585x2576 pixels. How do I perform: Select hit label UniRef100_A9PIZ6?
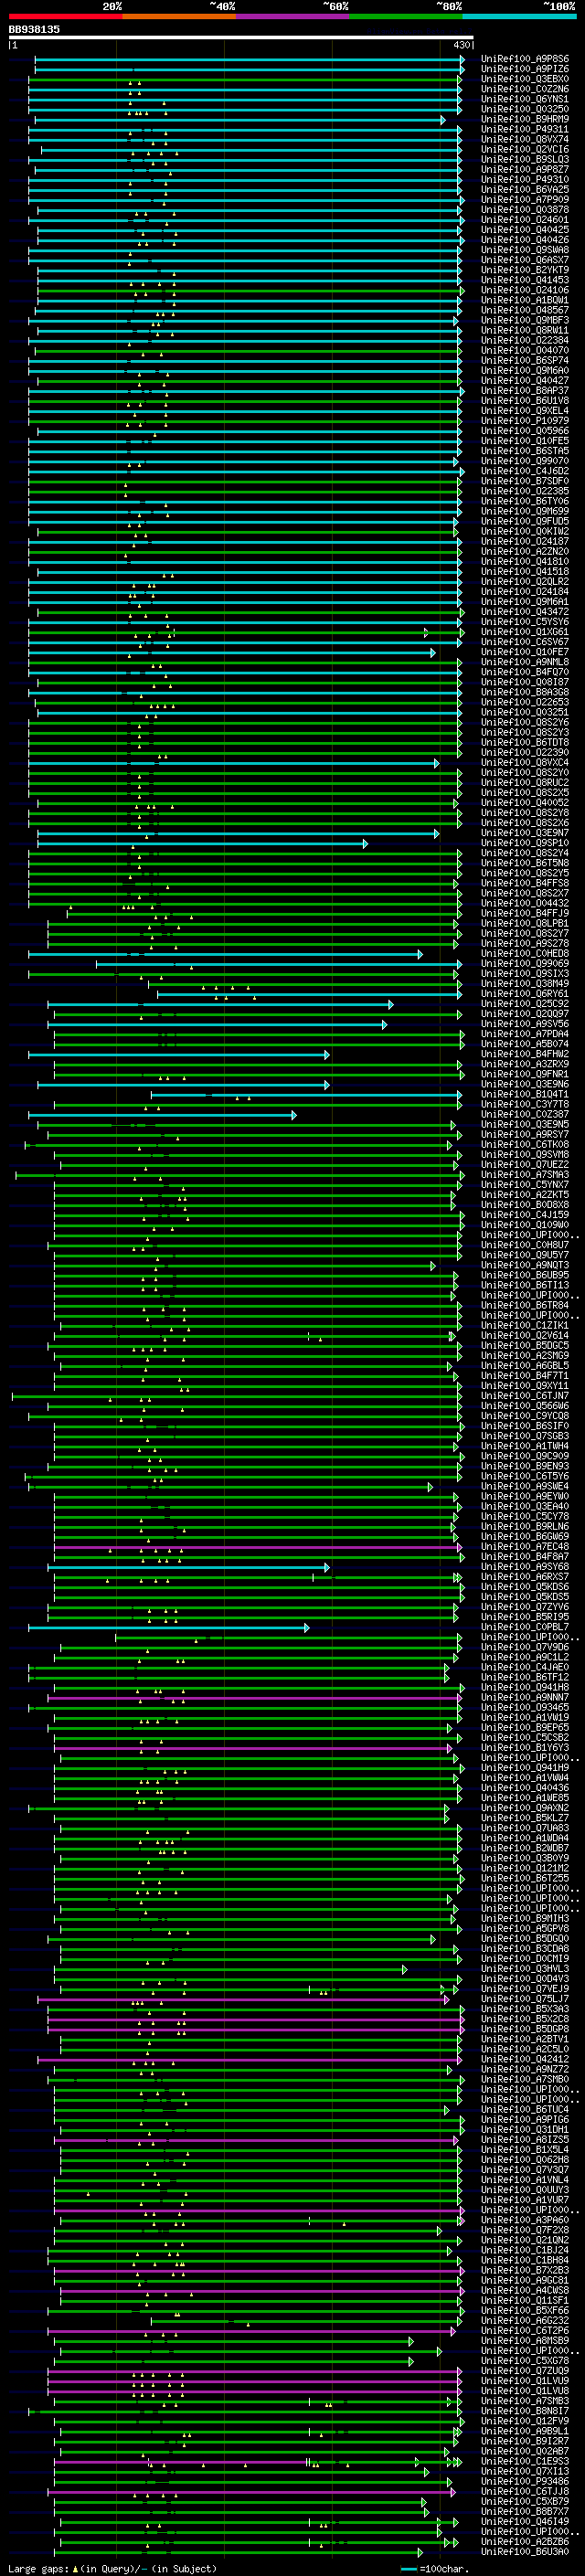click(x=525, y=69)
